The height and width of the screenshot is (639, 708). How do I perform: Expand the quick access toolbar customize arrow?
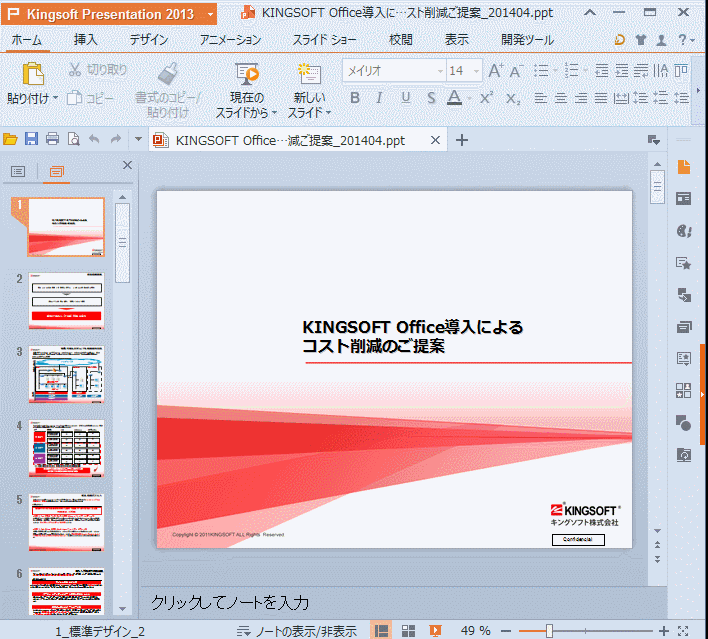pyautogui.click(x=138, y=139)
